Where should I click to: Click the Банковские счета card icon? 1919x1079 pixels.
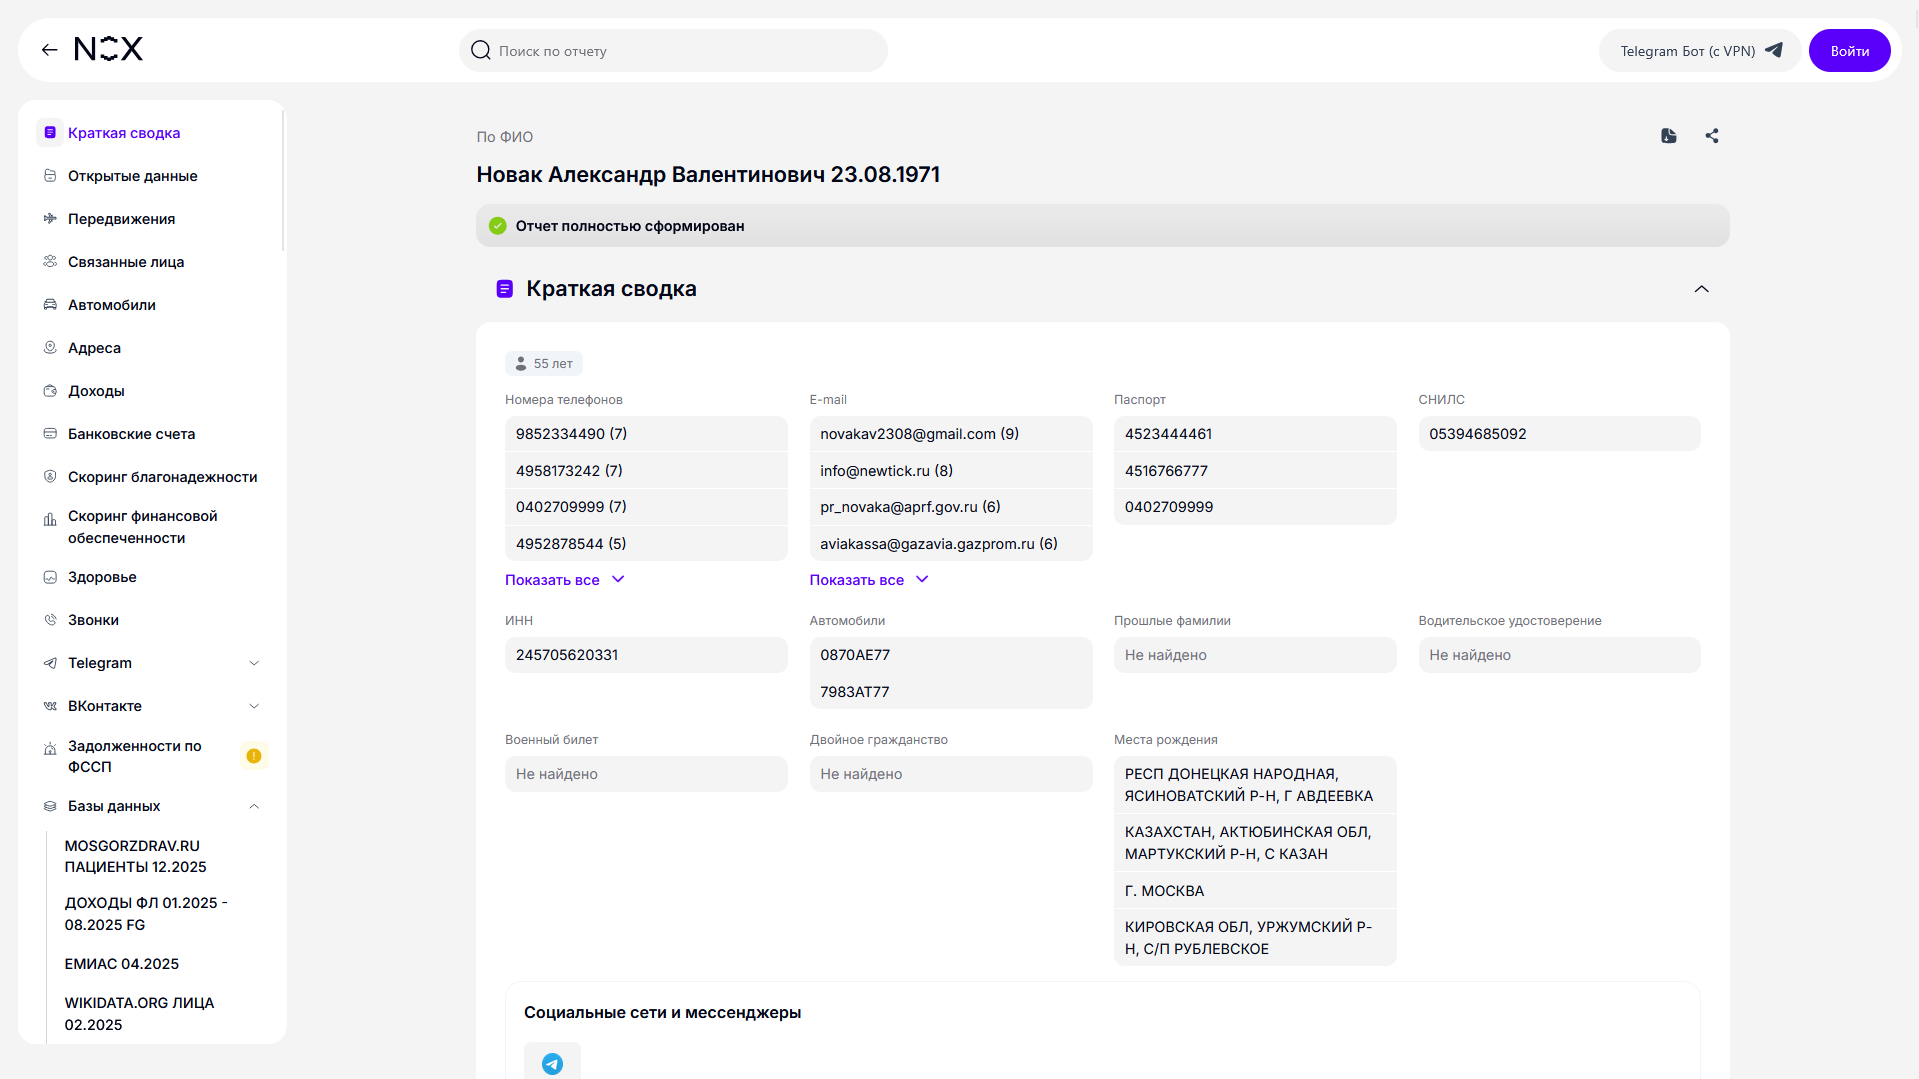click(50, 433)
